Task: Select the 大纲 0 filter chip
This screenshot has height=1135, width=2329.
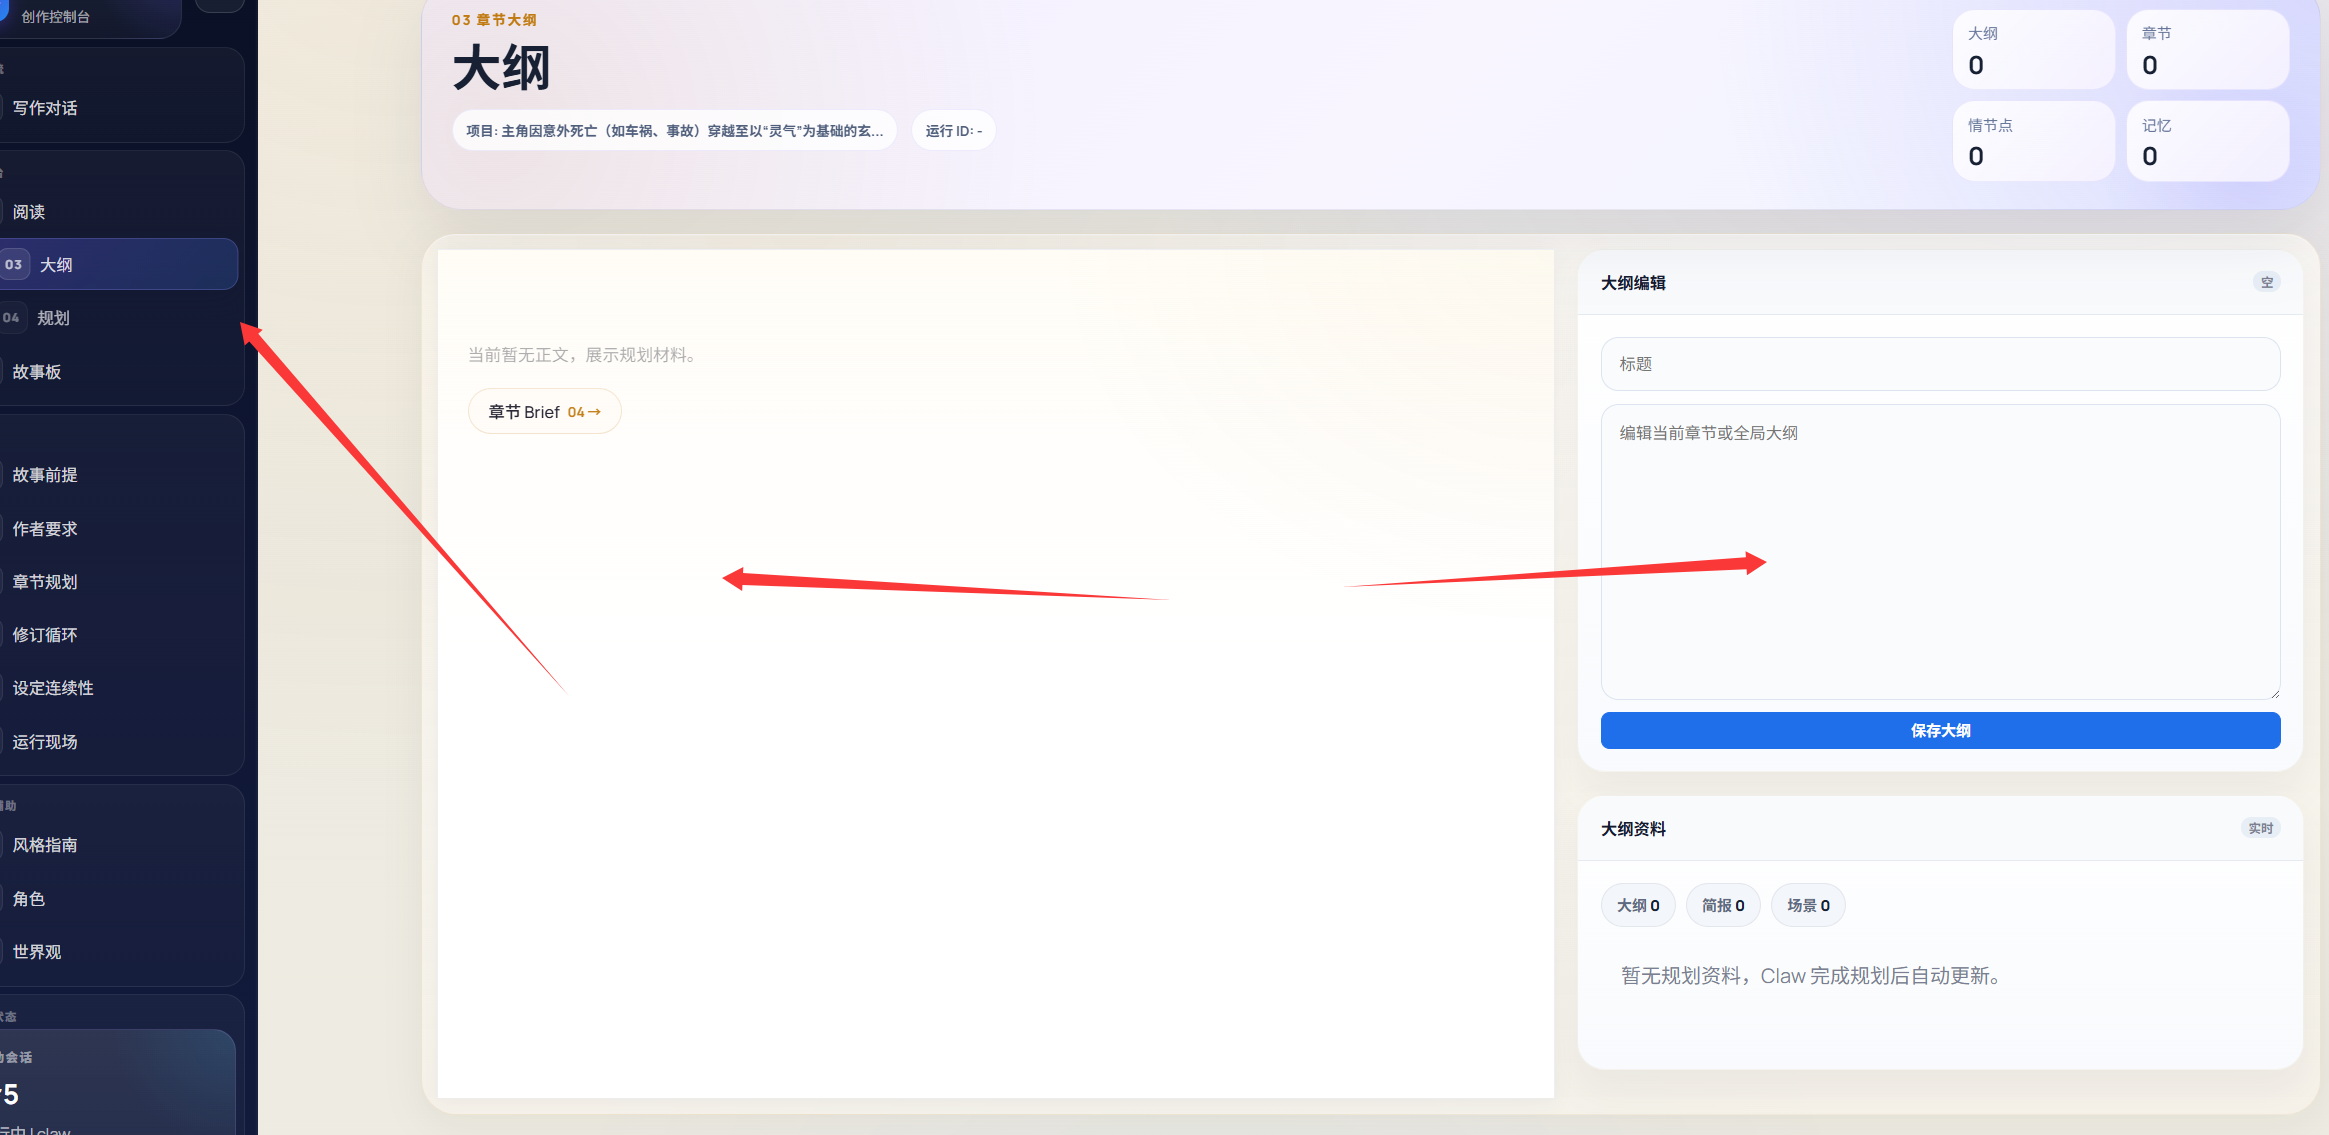Action: click(1638, 905)
